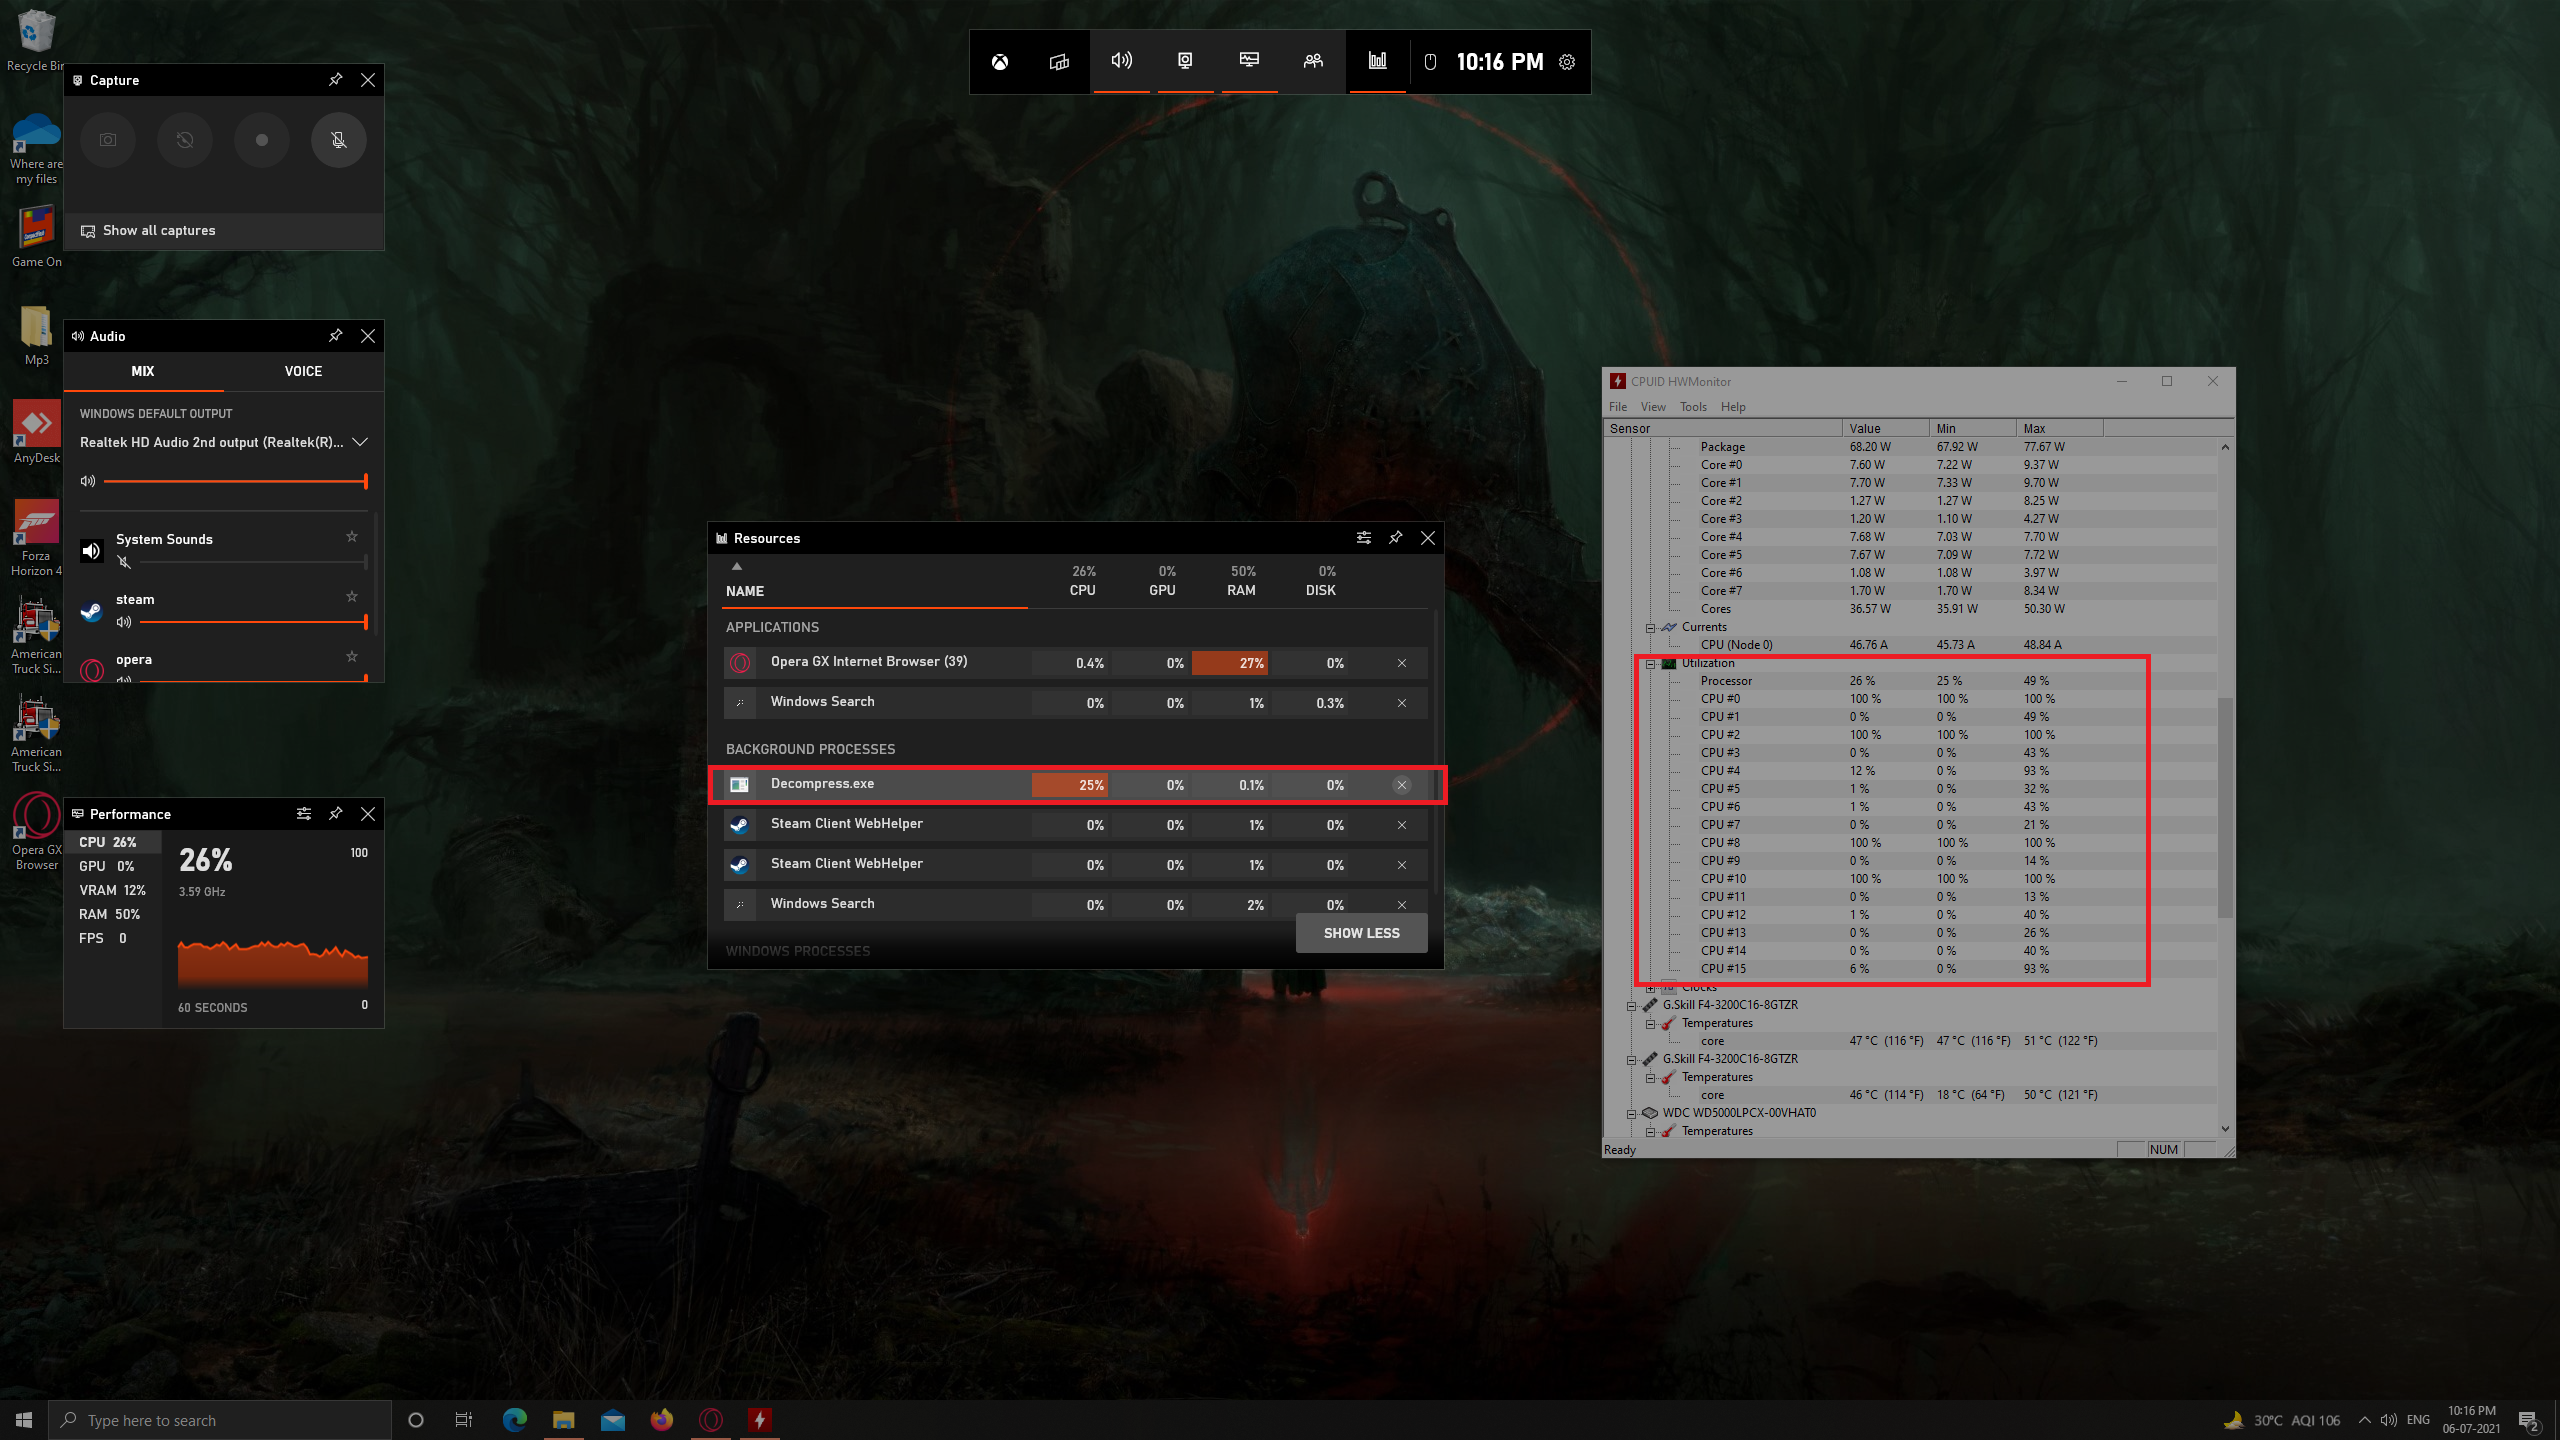End the Decompress.exe process

[1402, 785]
